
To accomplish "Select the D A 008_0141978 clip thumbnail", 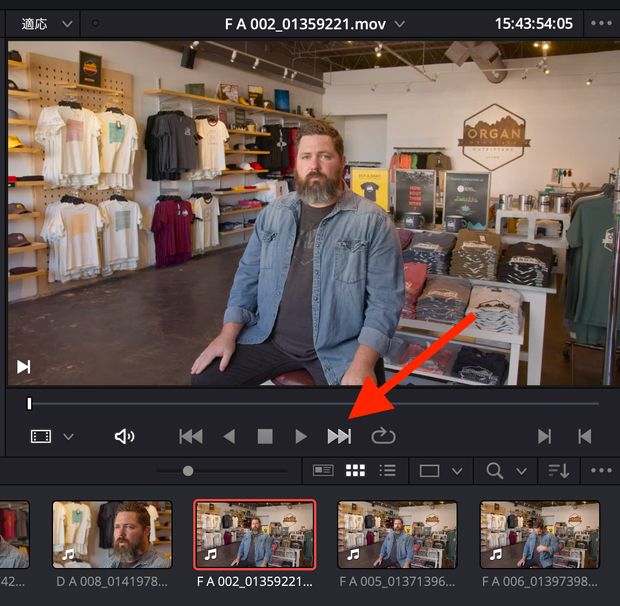I will 112,534.
